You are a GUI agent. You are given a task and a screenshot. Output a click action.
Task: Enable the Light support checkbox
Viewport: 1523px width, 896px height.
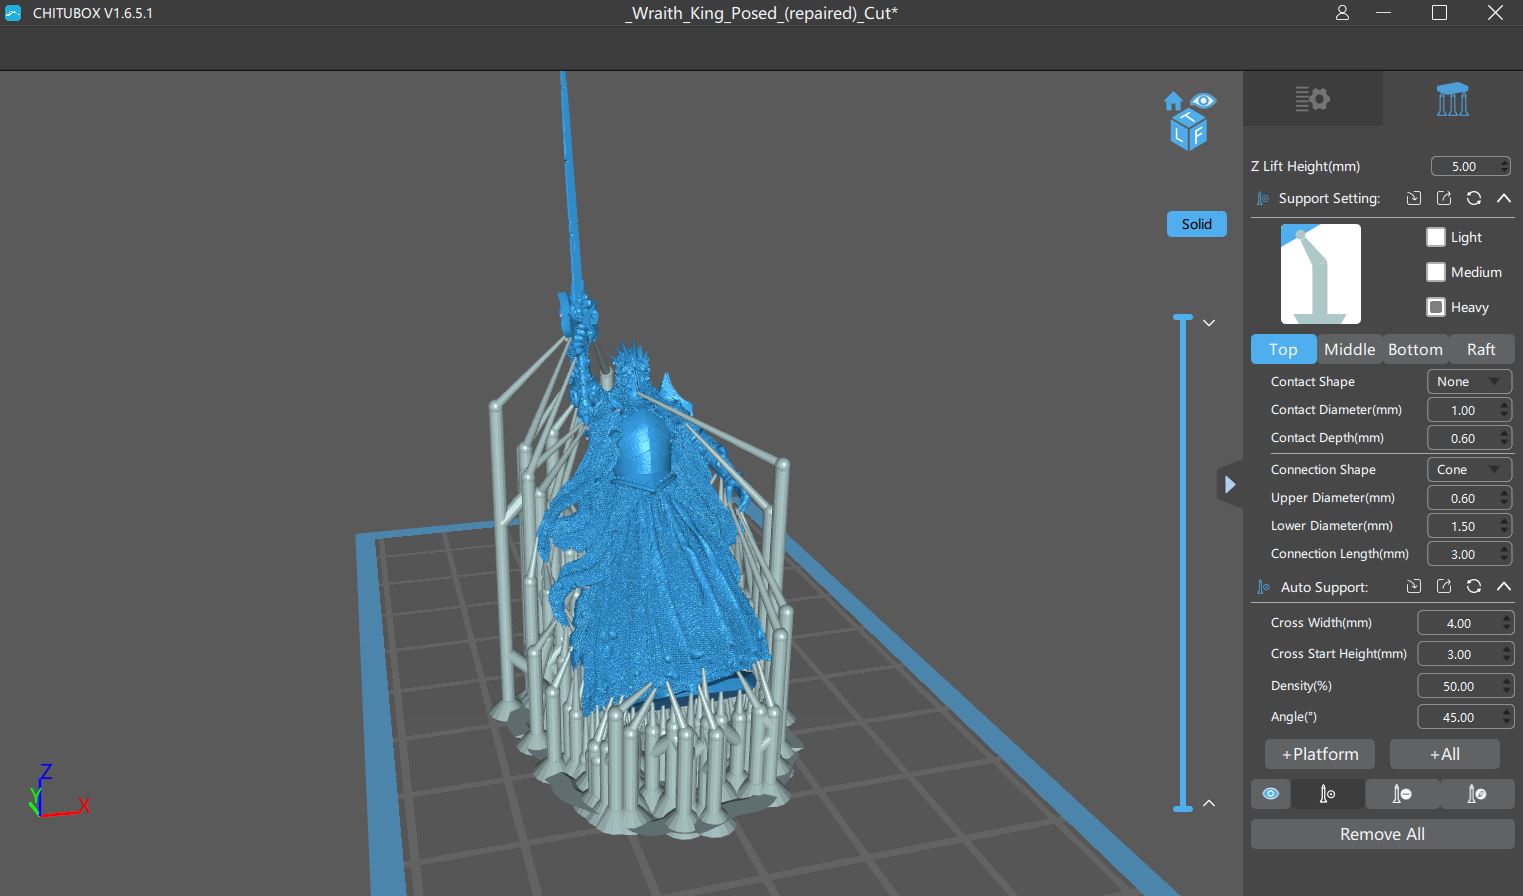[1436, 237]
